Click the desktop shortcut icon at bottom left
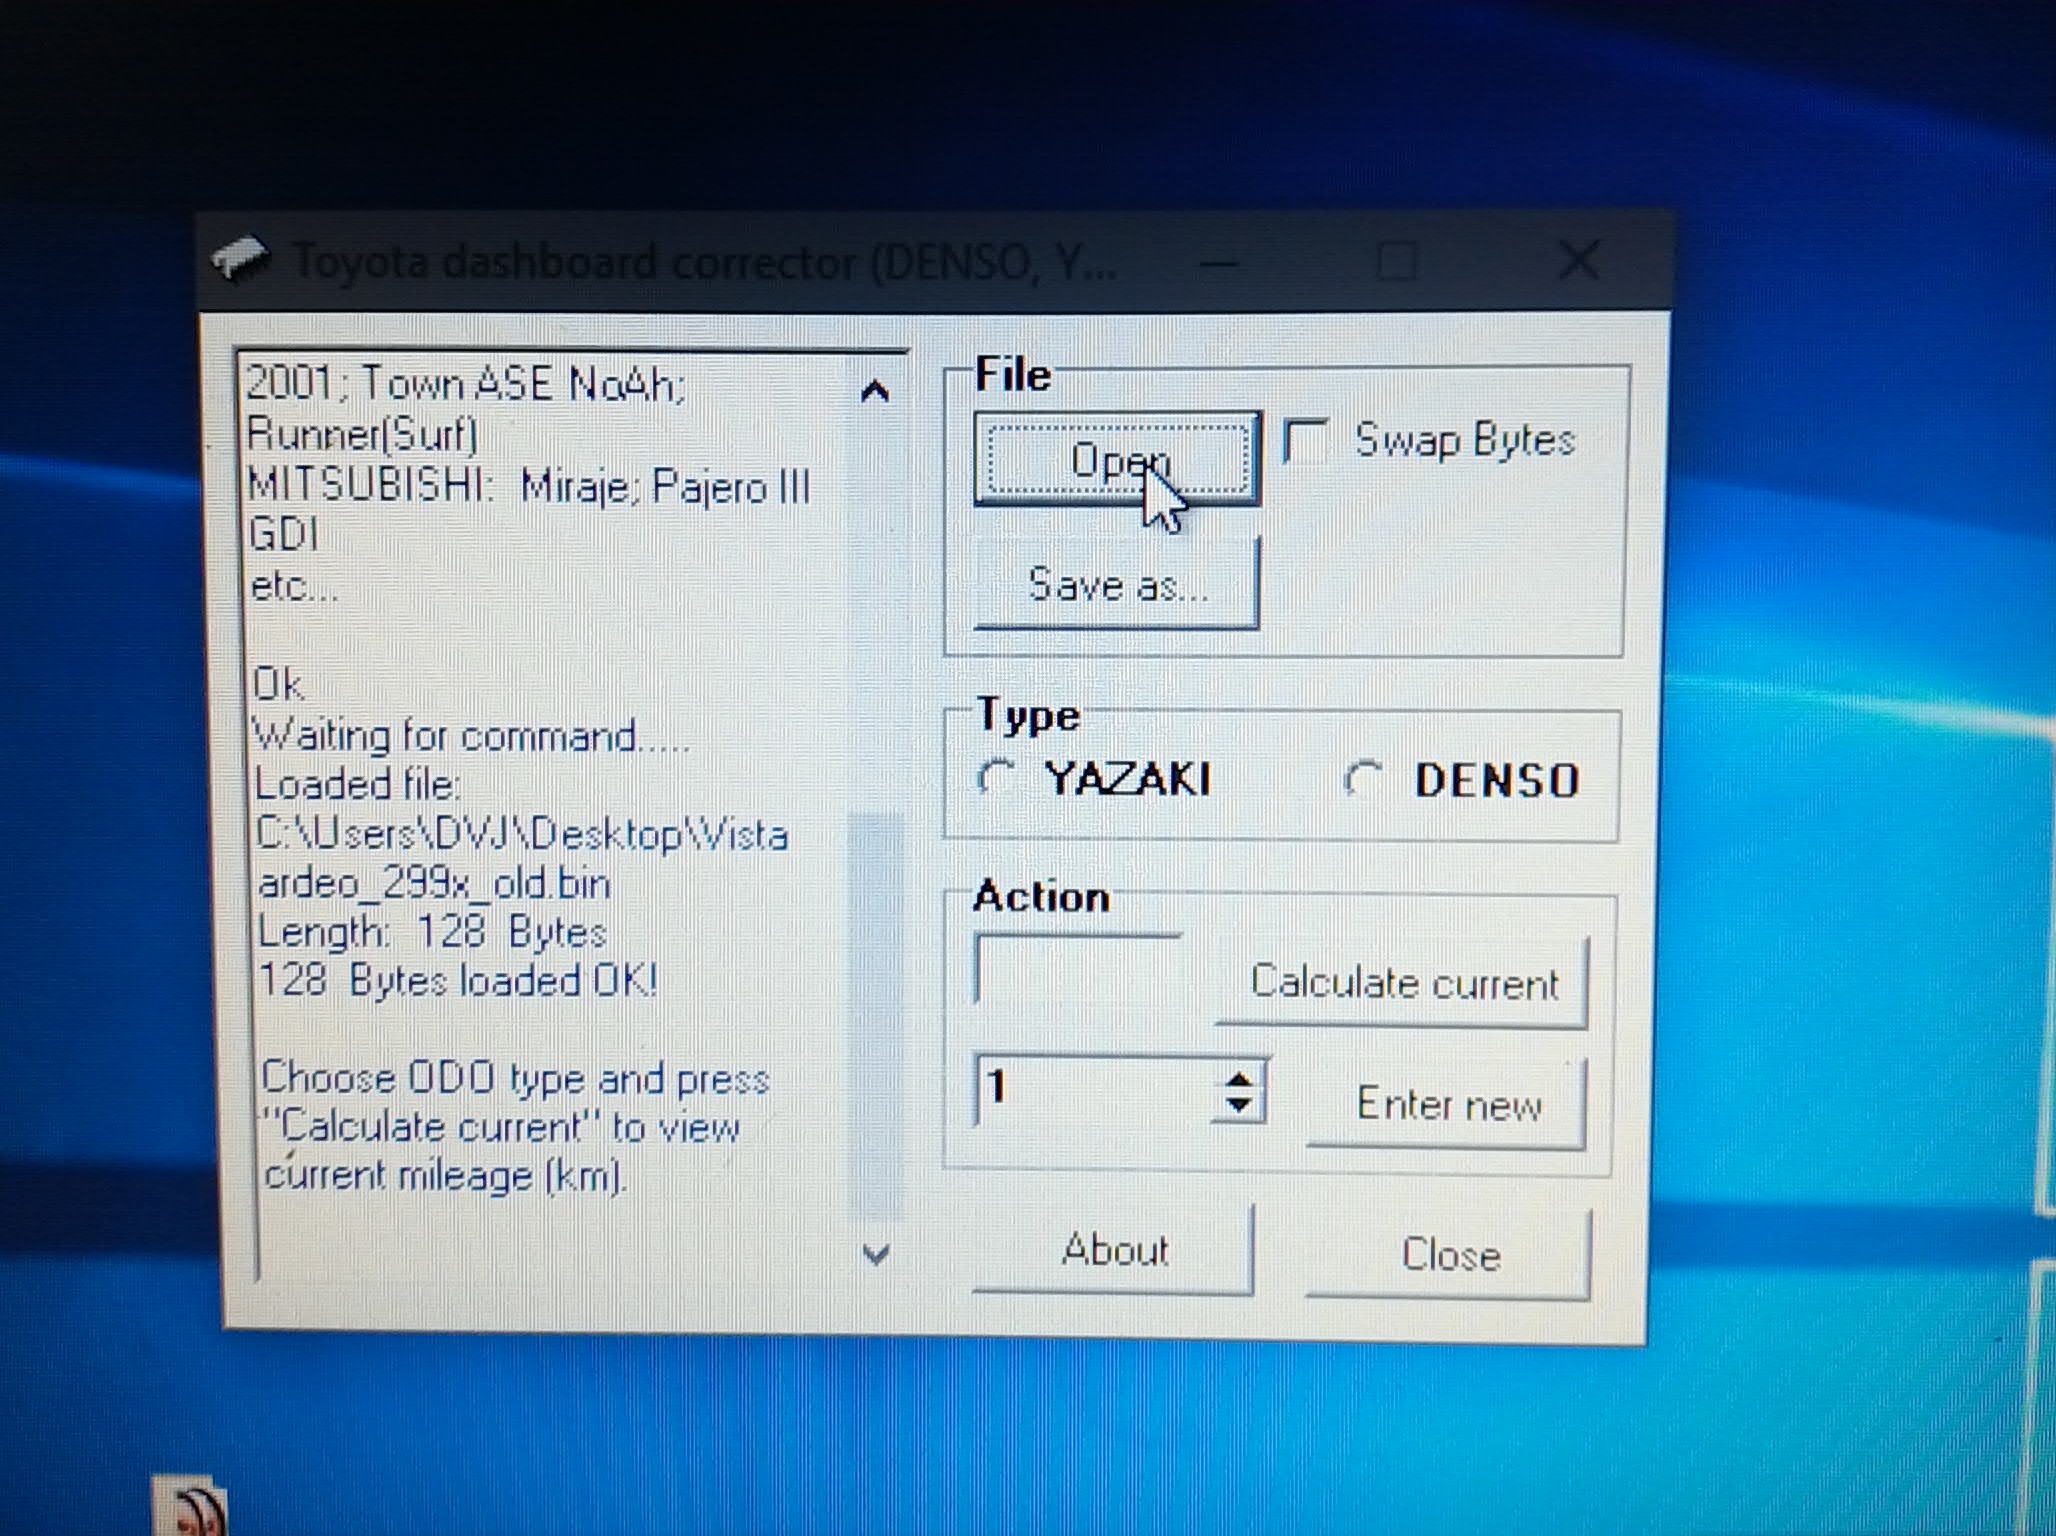Image resolution: width=2056 pixels, height=1536 pixels. point(192,1508)
